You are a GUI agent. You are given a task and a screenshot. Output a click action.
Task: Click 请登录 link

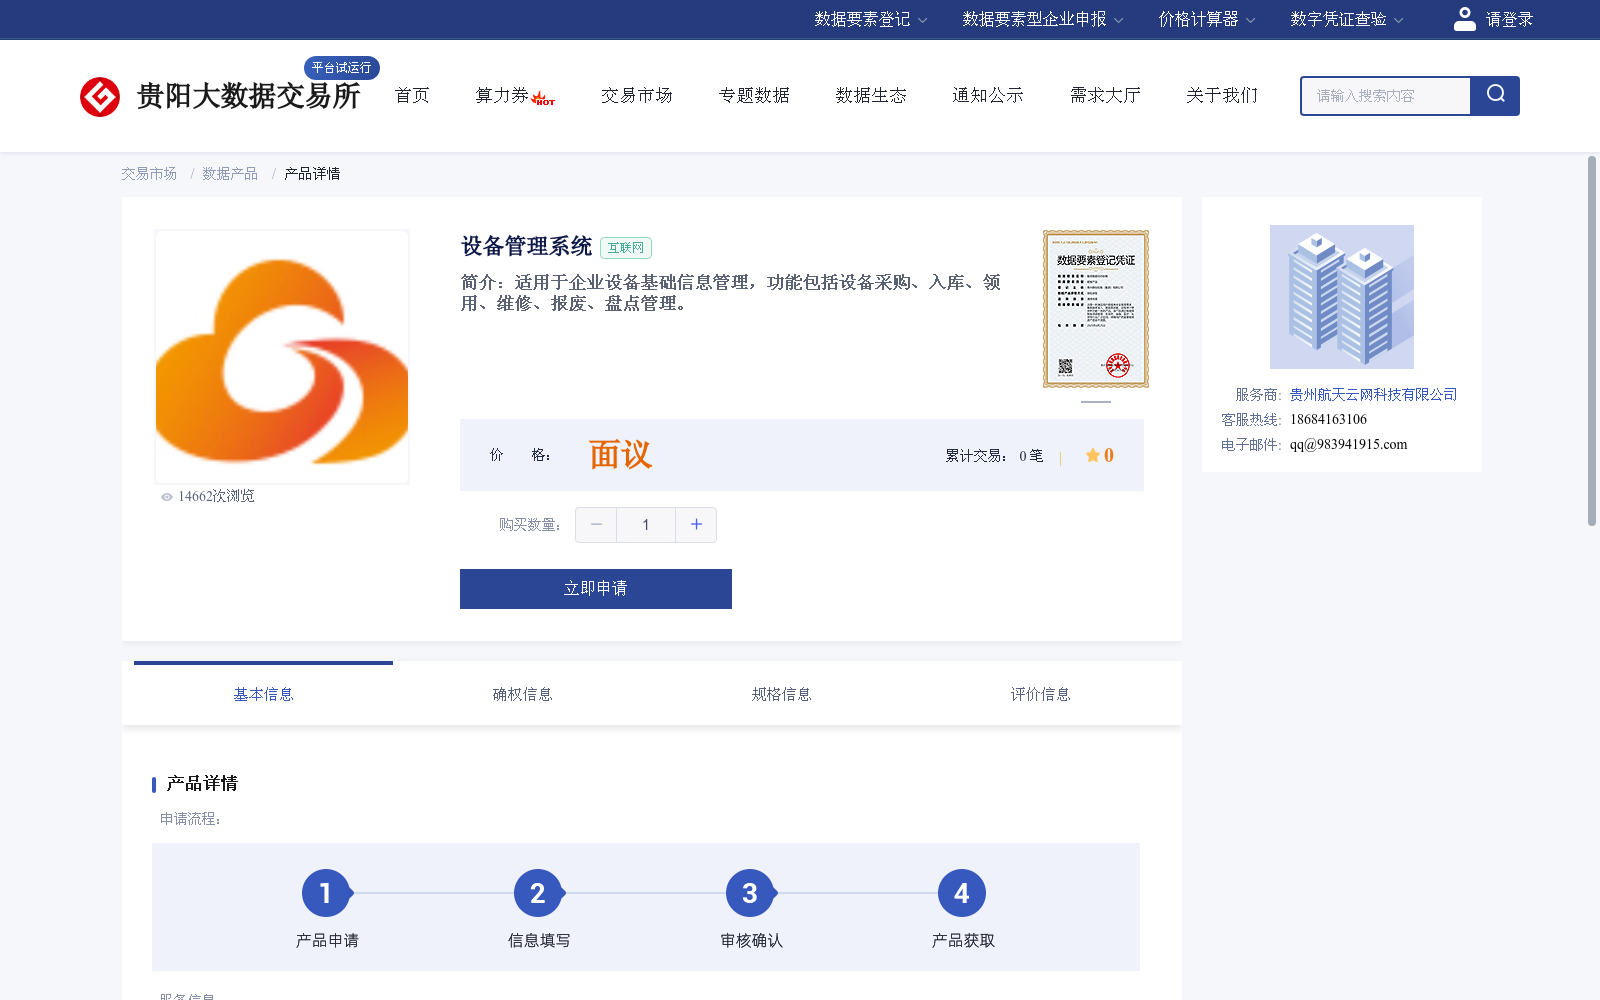click(x=1509, y=19)
